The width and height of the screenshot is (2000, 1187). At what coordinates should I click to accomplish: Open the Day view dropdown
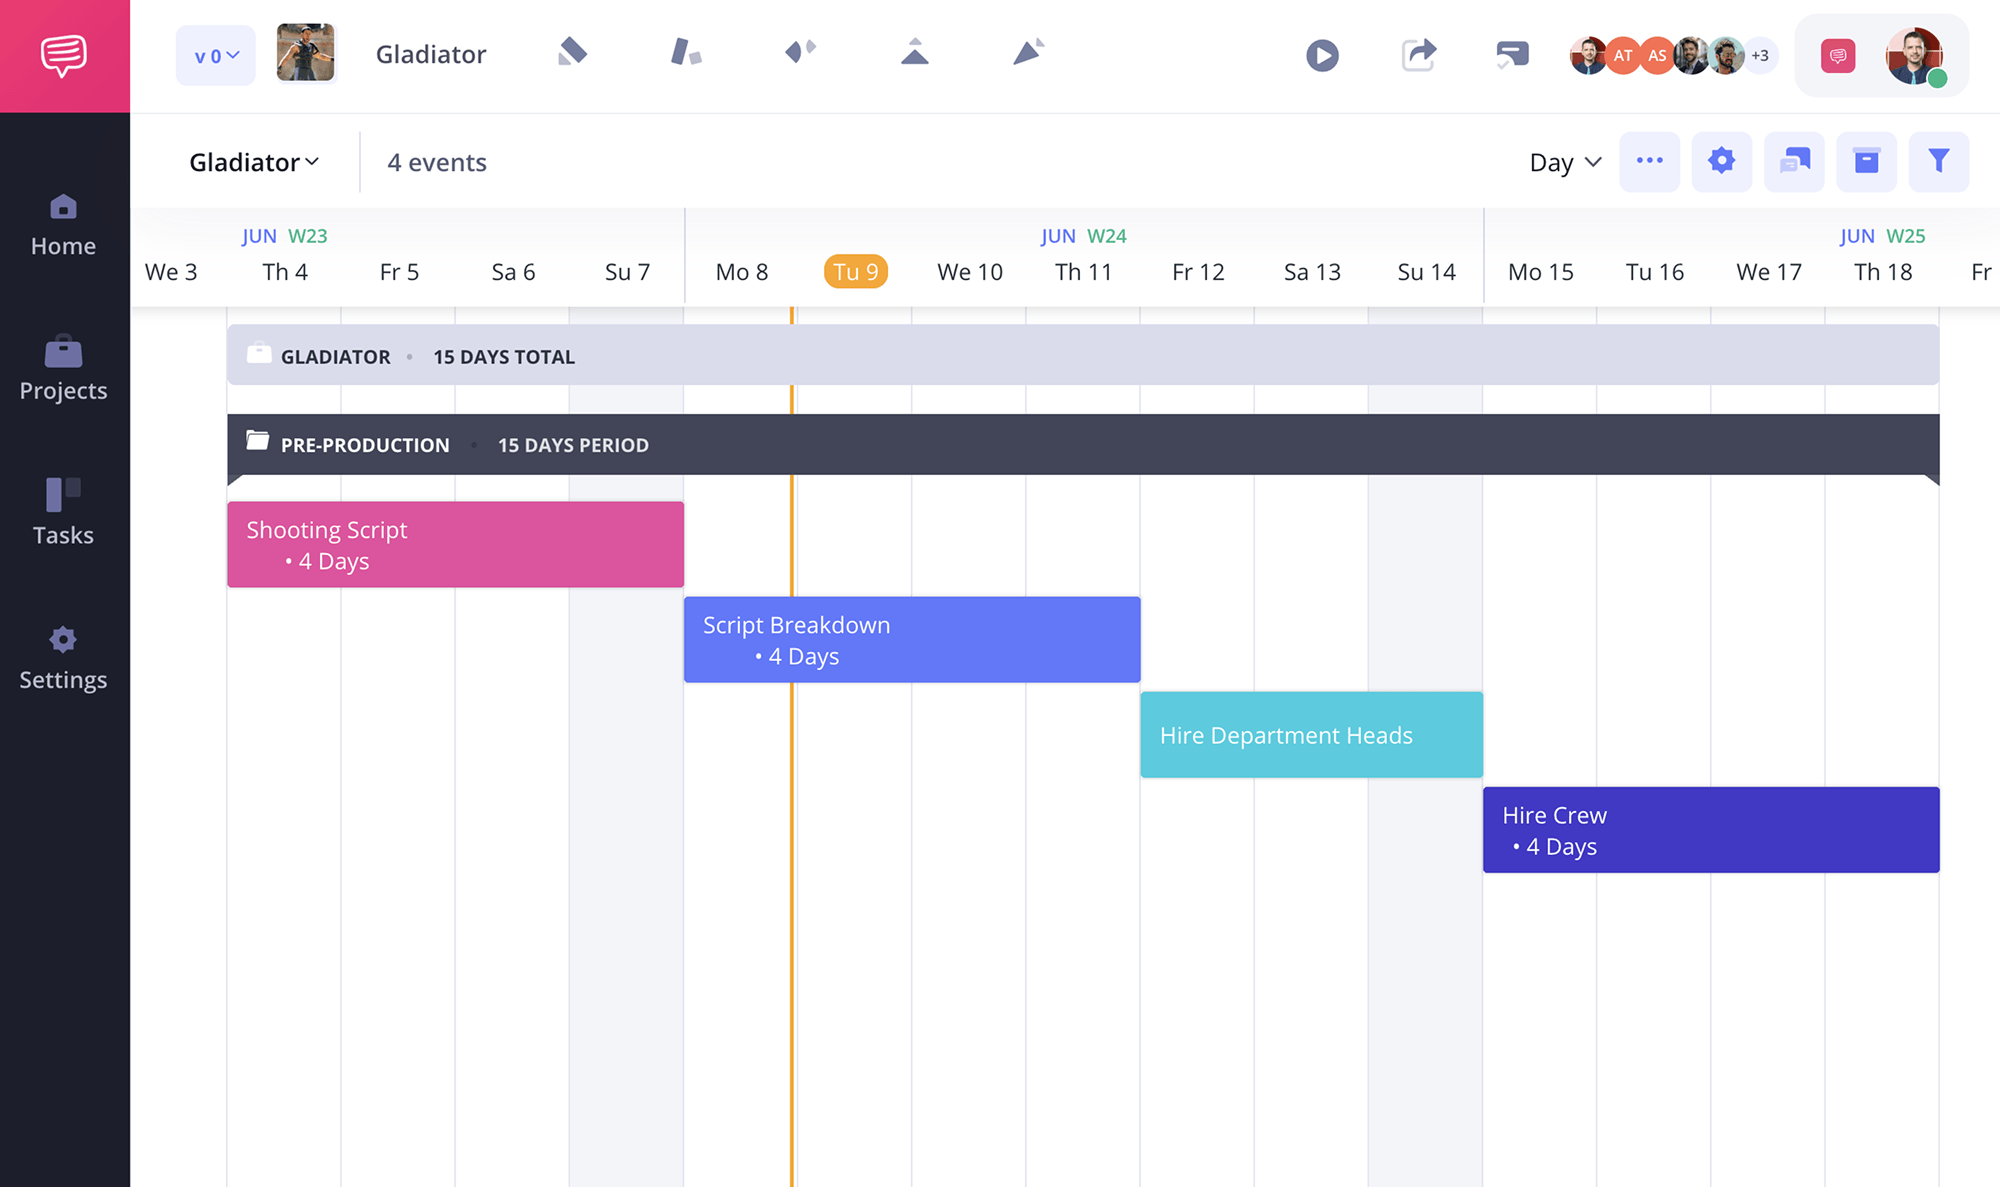tap(1565, 162)
